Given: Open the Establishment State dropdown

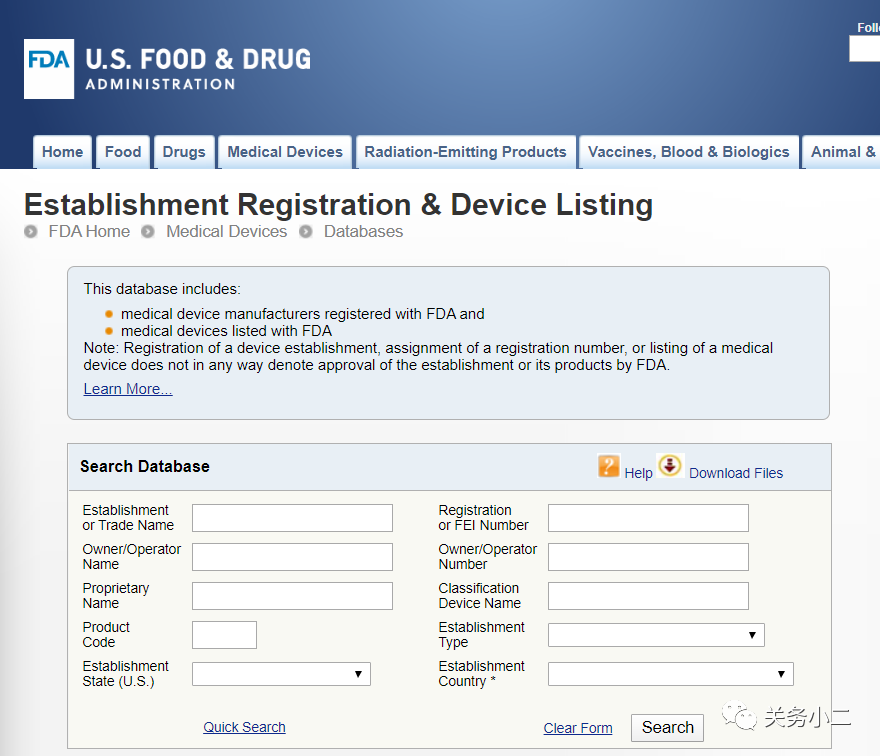Looking at the screenshot, I should tap(281, 674).
